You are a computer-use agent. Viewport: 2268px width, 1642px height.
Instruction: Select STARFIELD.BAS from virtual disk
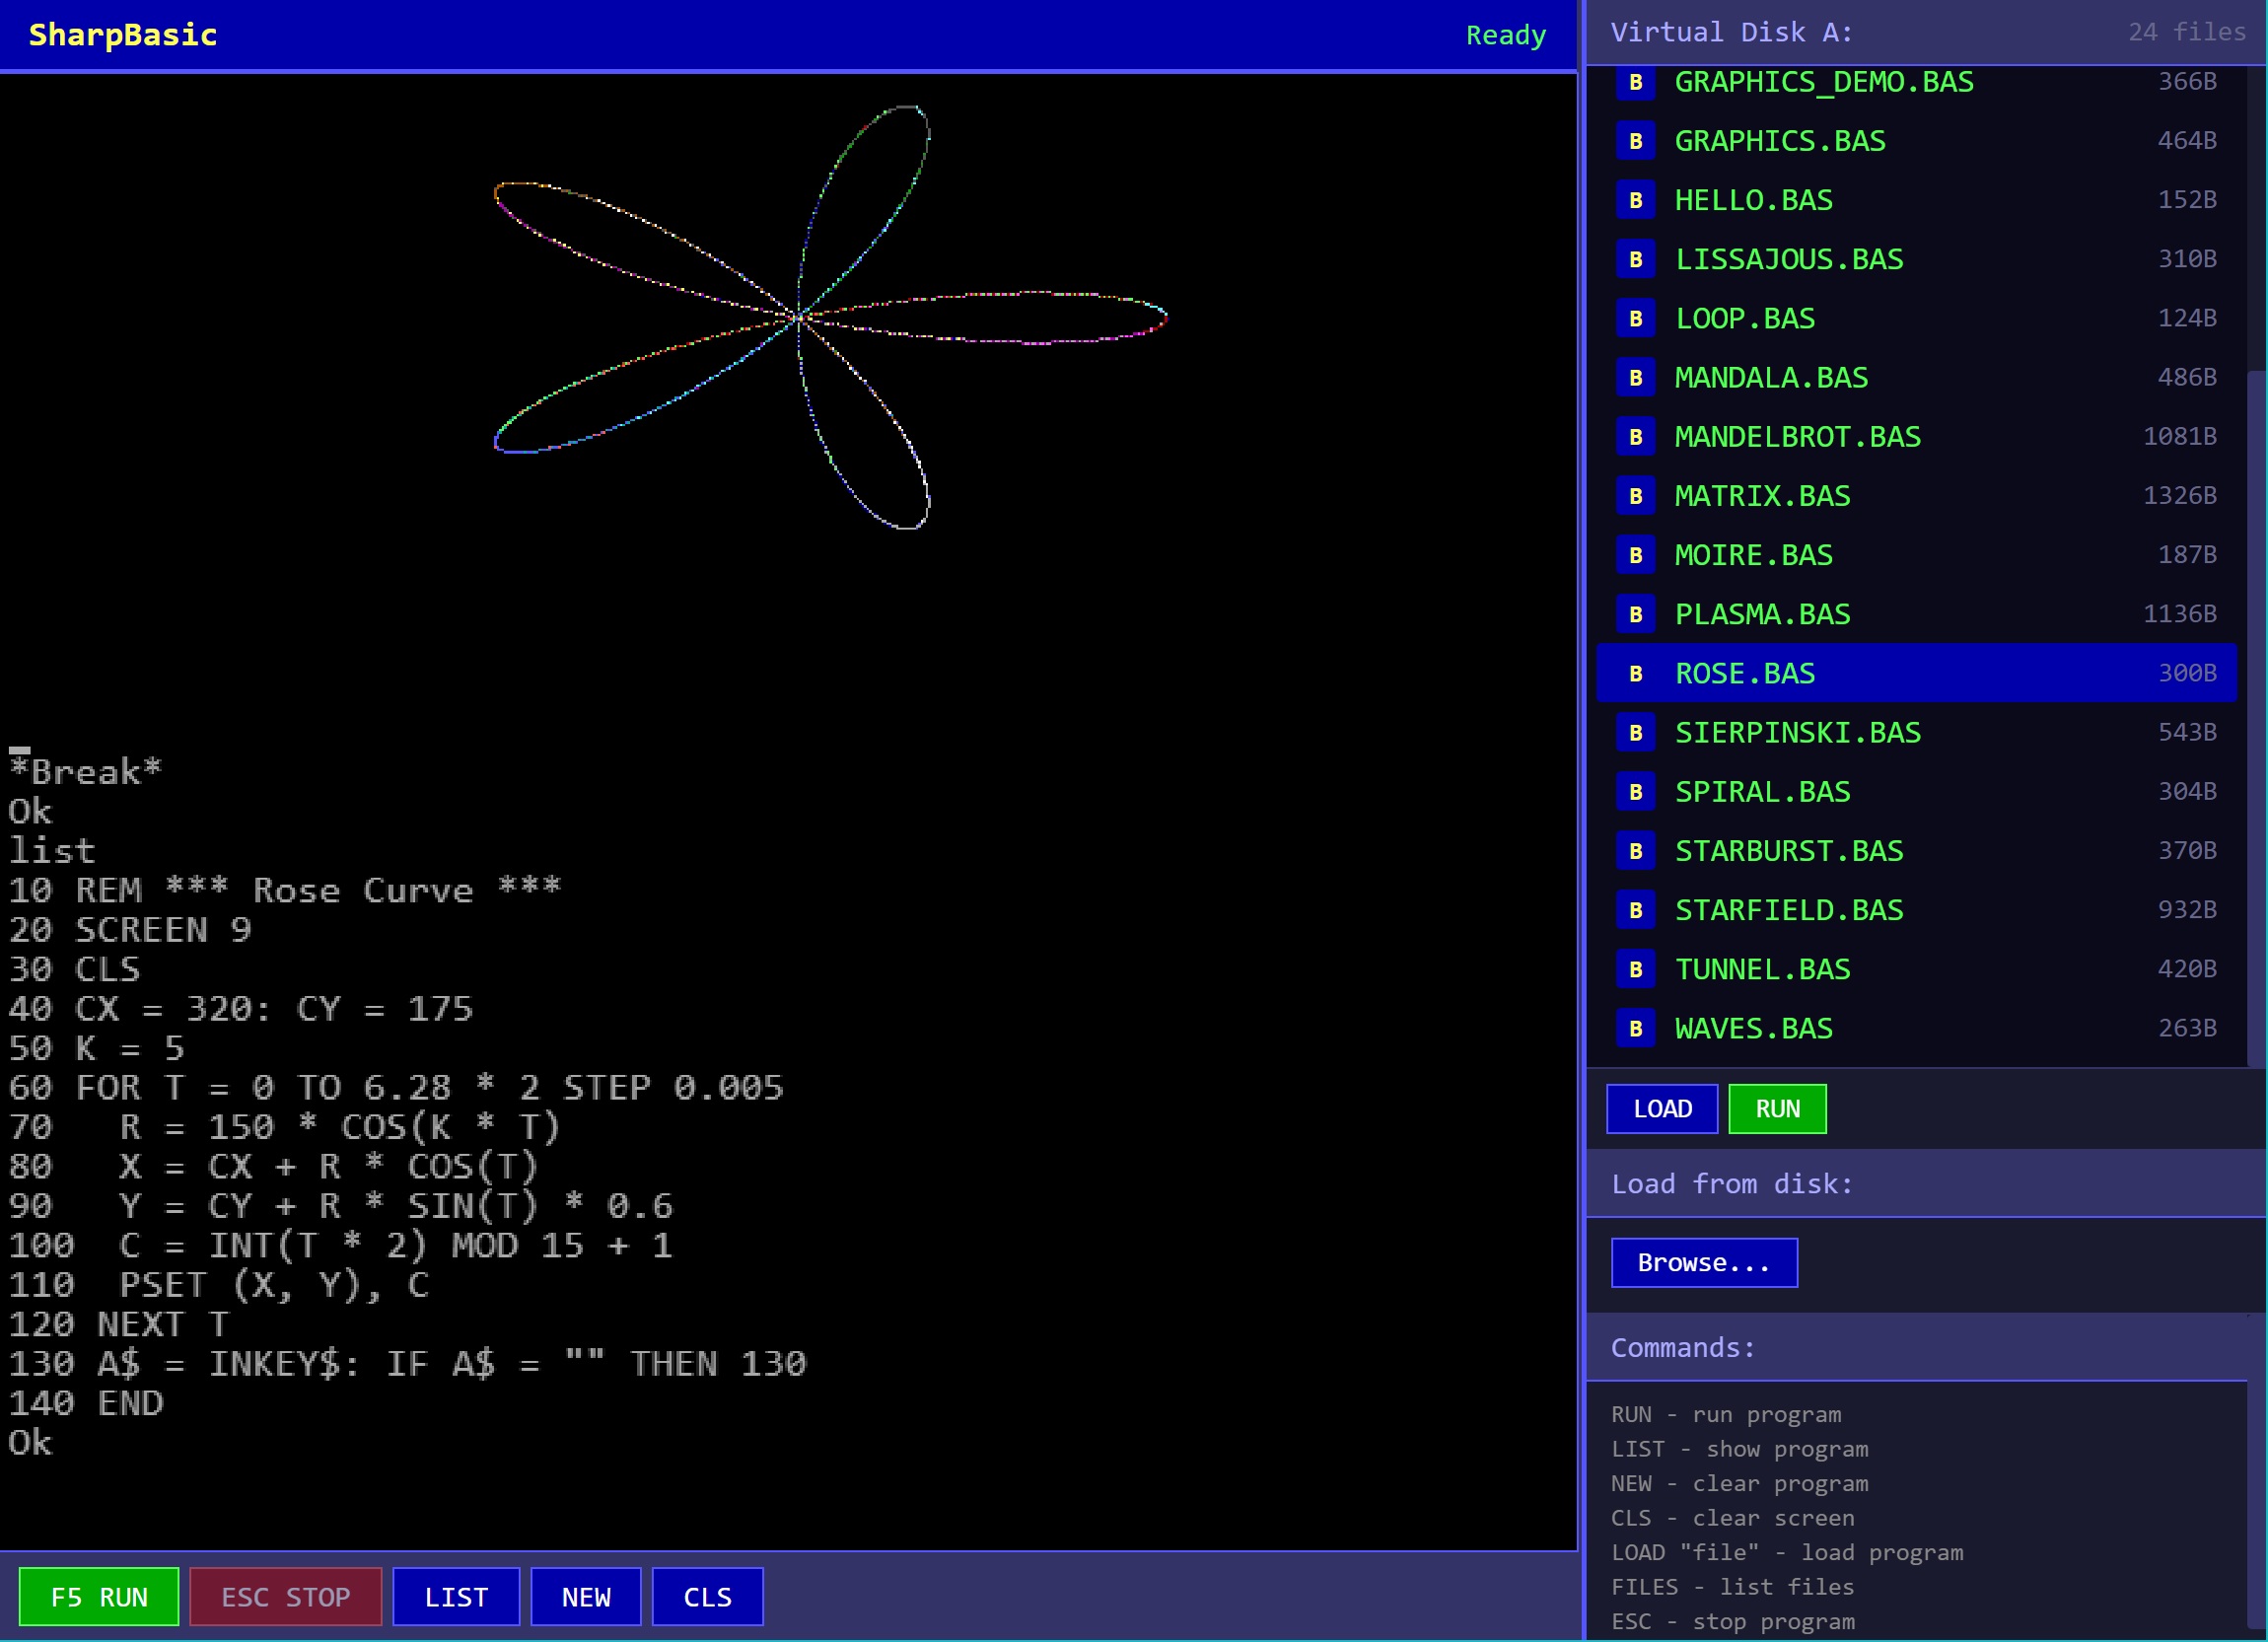[1788, 910]
